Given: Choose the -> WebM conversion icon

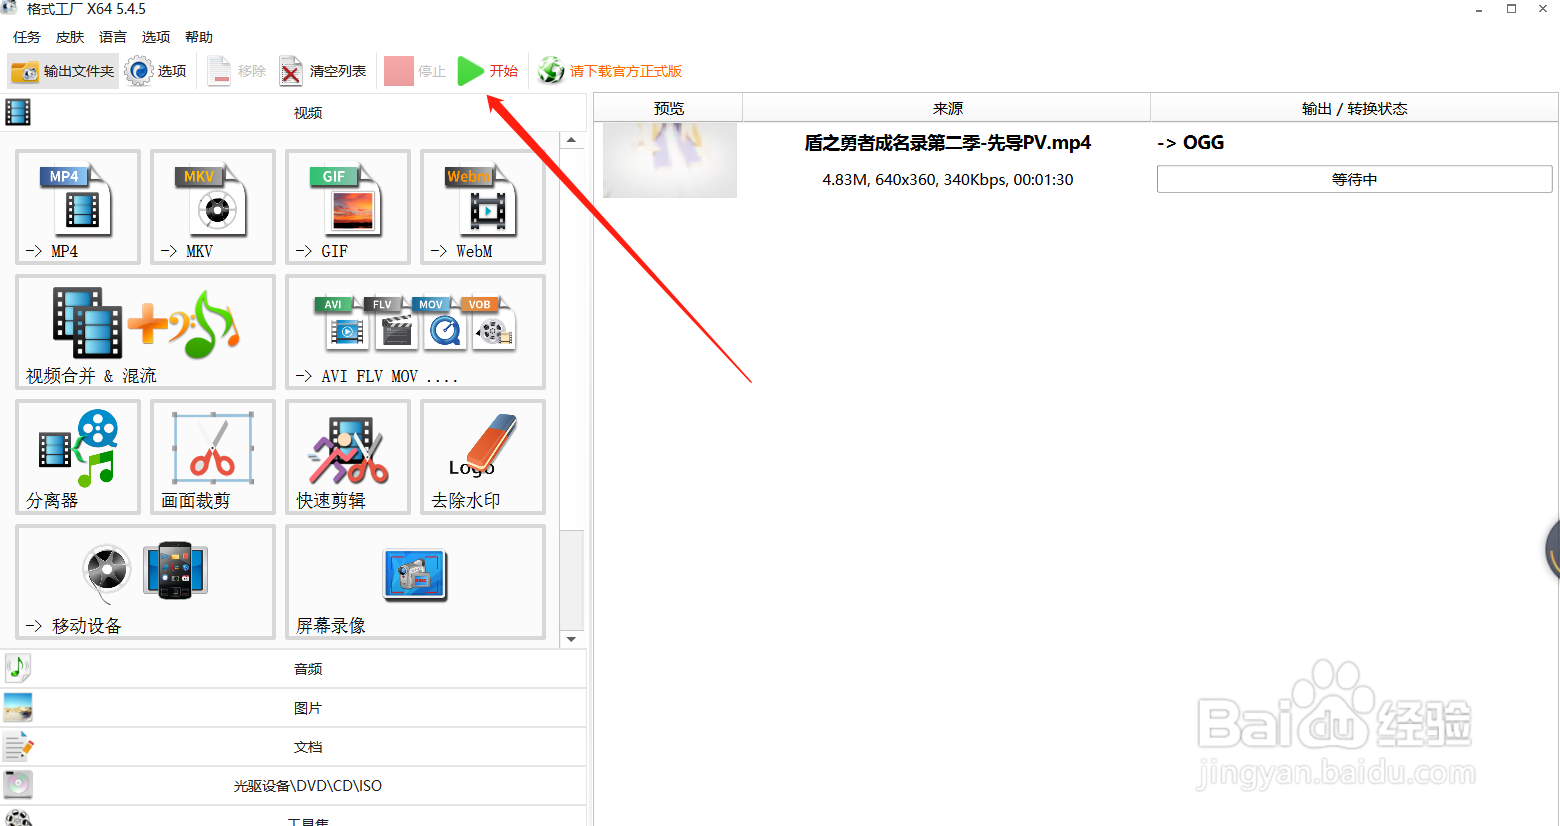Looking at the screenshot, I should click(483, 207).
